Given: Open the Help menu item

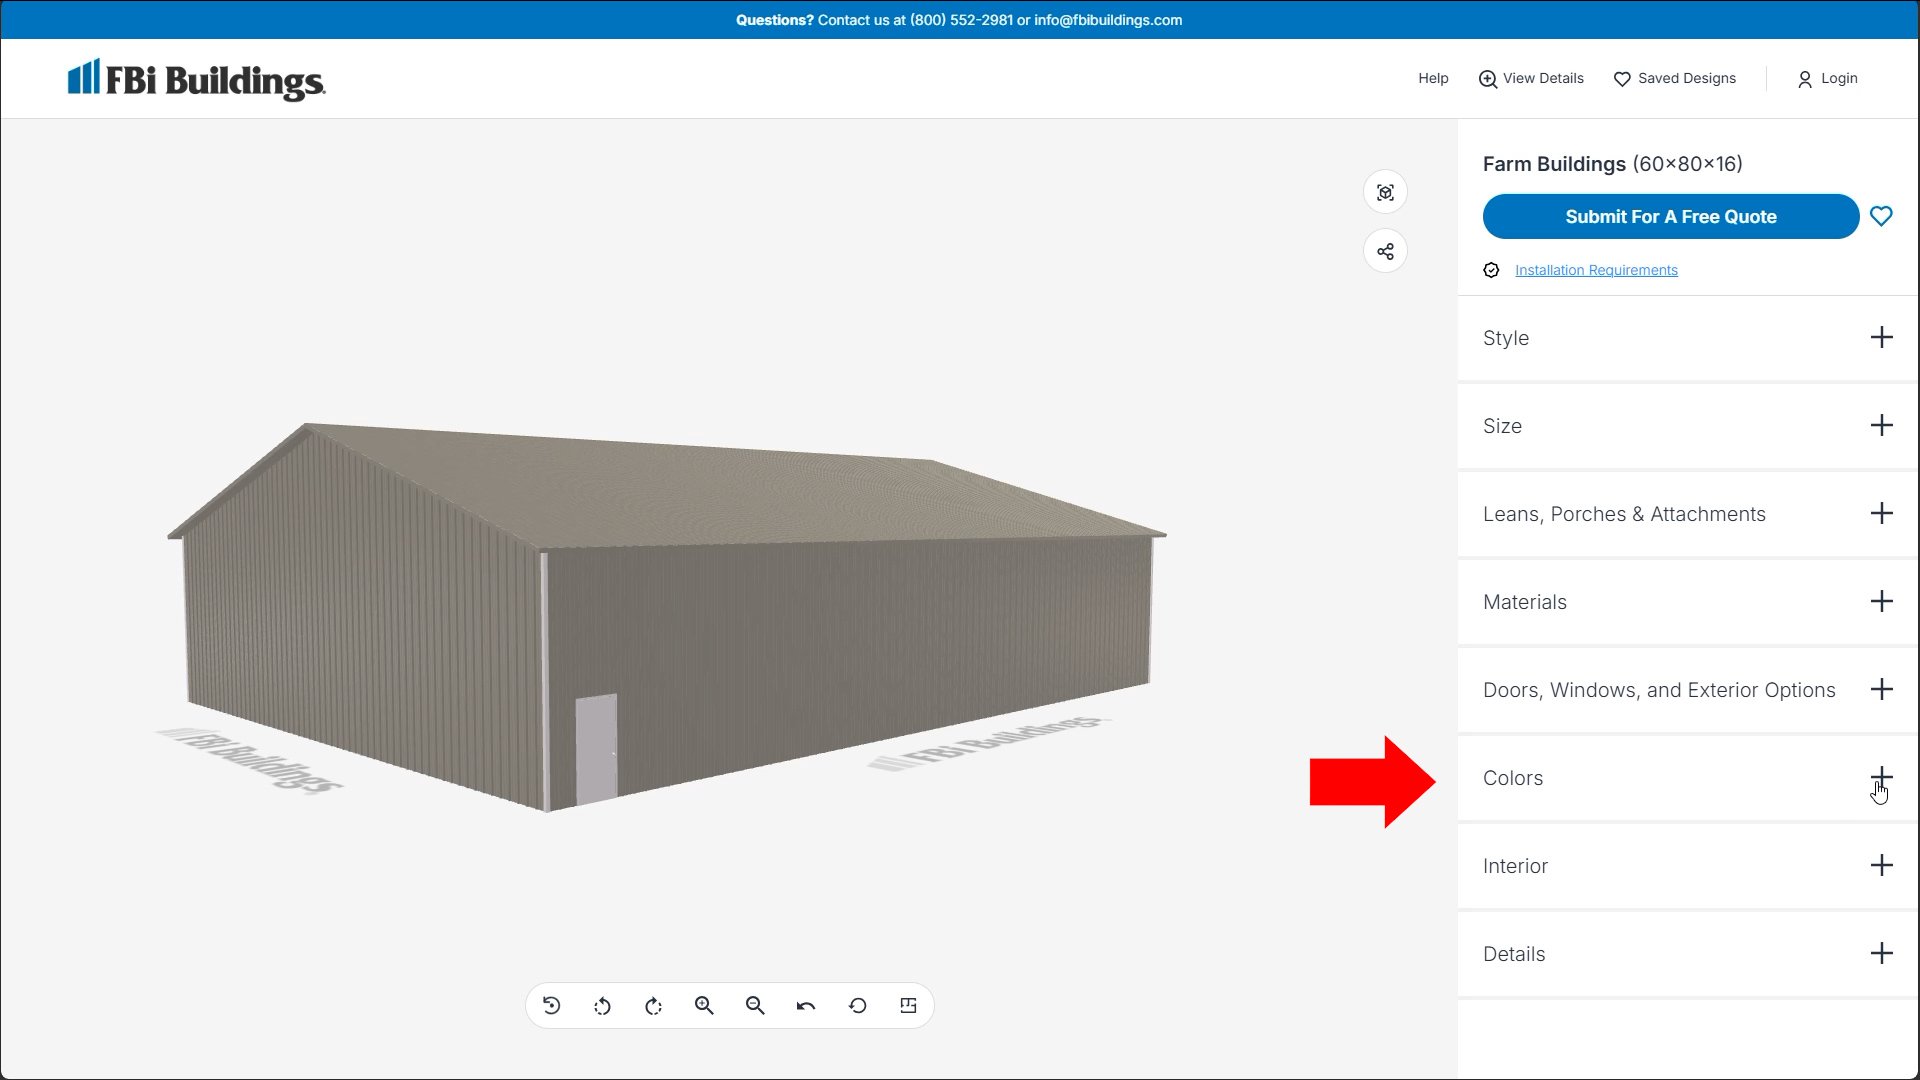Looking at the screenshot, I should (x=1432, y=78).
